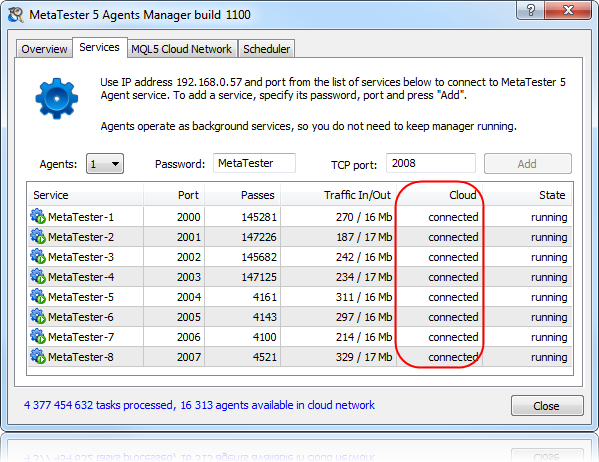Switch to the Overview tab

point(44,49)
